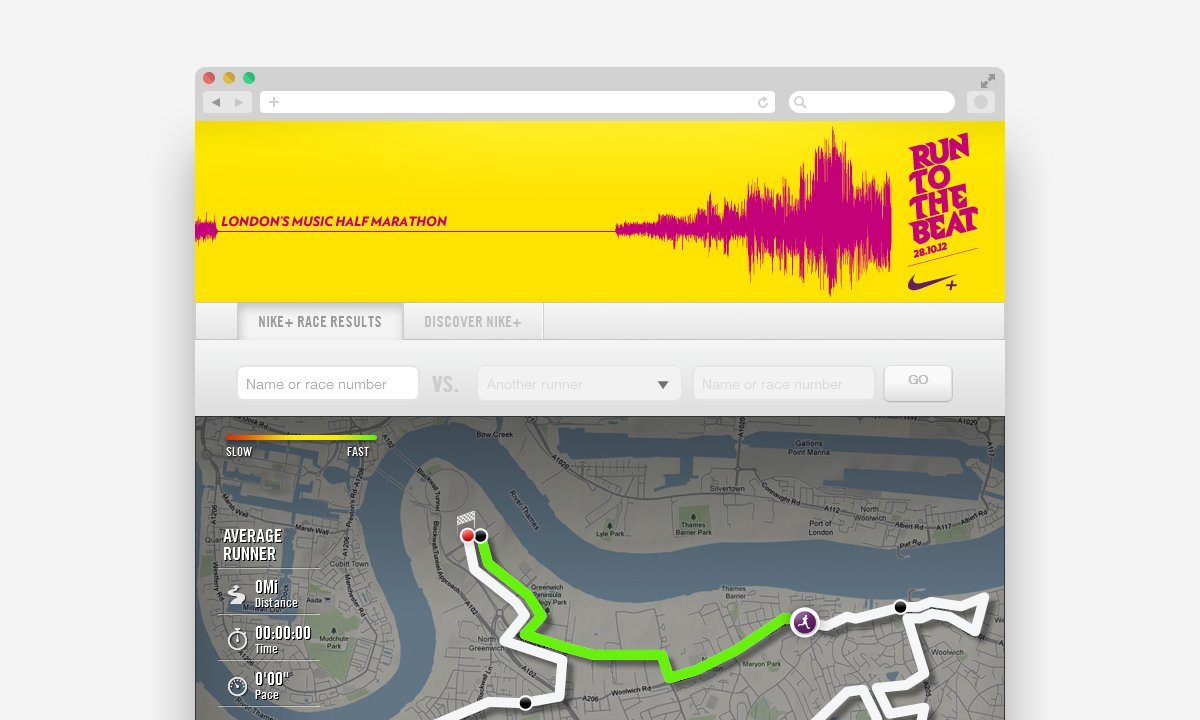Click the Name or race number input field
This screenshot has width=1200, height=720.
click(x=327, y=383)
